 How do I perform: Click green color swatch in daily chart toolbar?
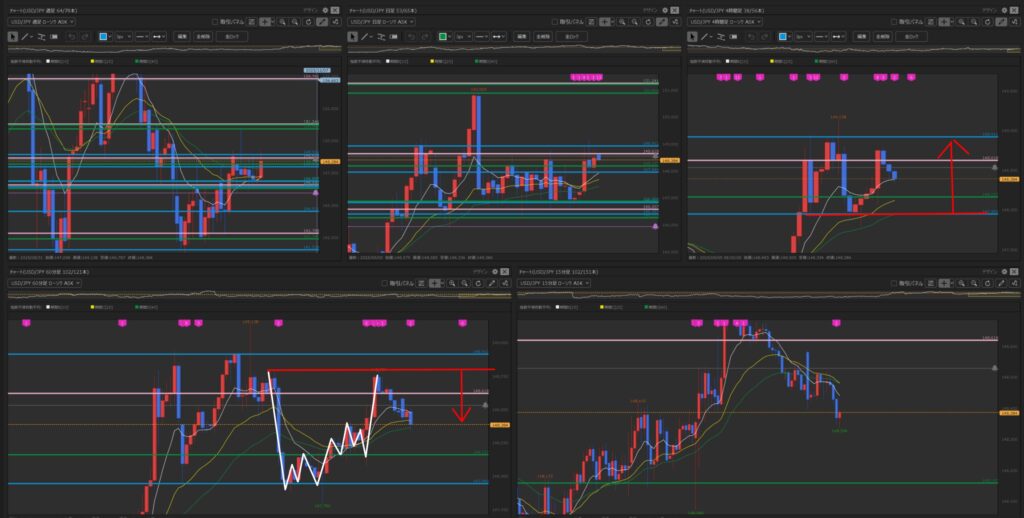point(442,35)
